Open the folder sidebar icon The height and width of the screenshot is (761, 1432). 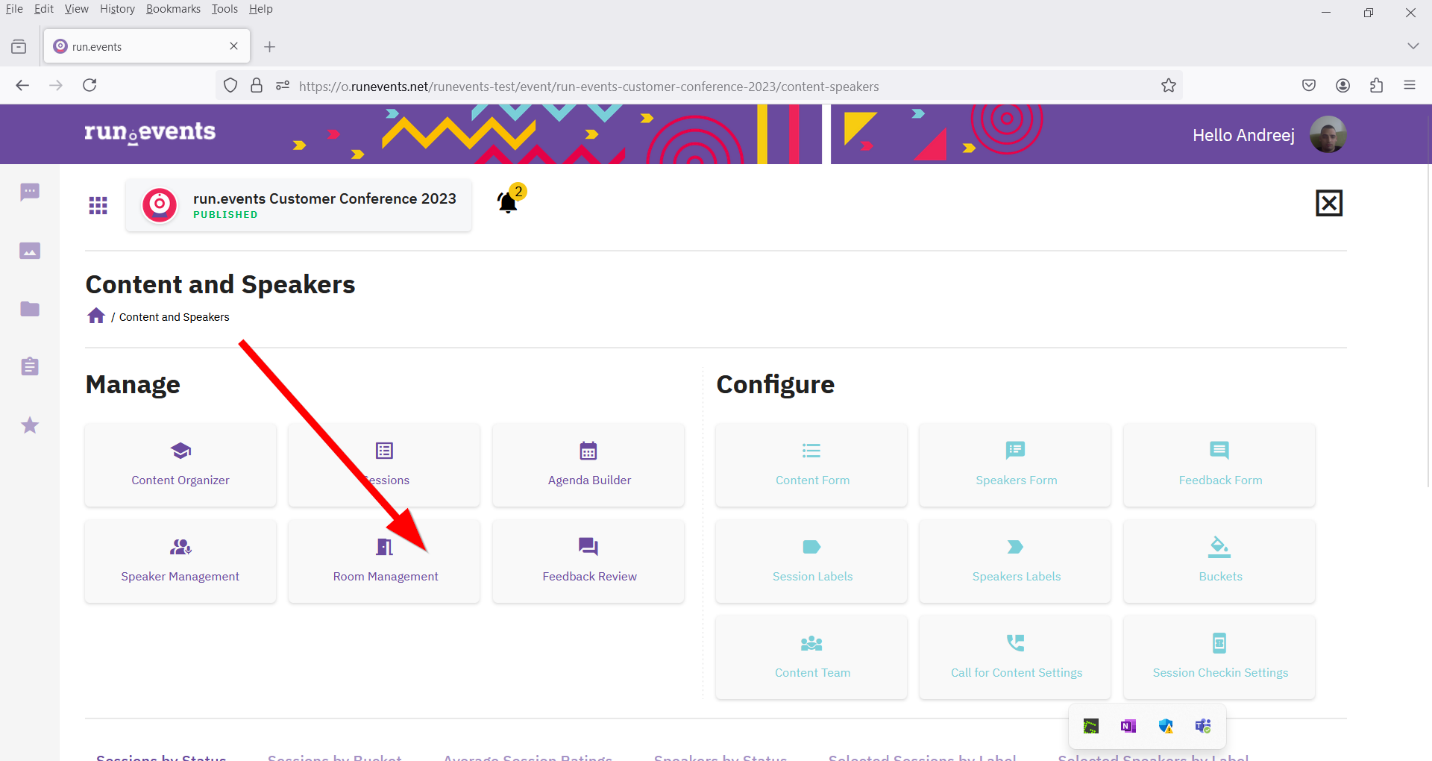coord(30,309)
